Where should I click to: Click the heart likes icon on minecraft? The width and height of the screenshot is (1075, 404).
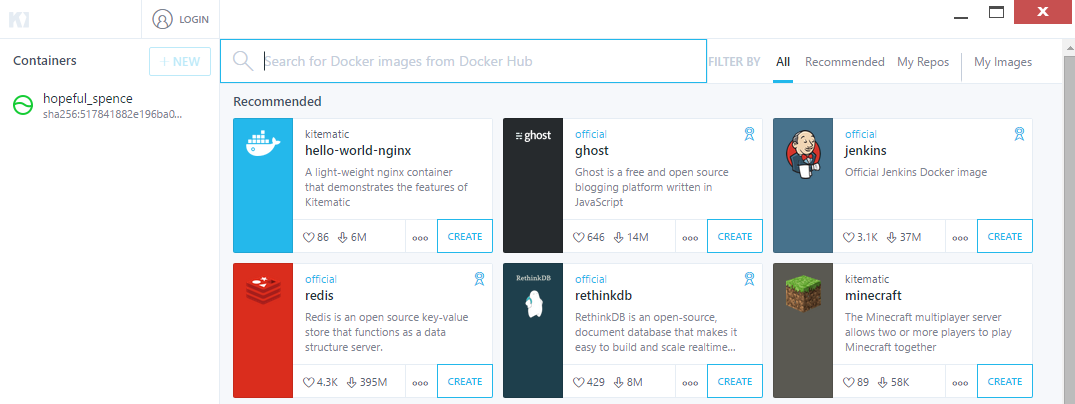click(849, 382)
